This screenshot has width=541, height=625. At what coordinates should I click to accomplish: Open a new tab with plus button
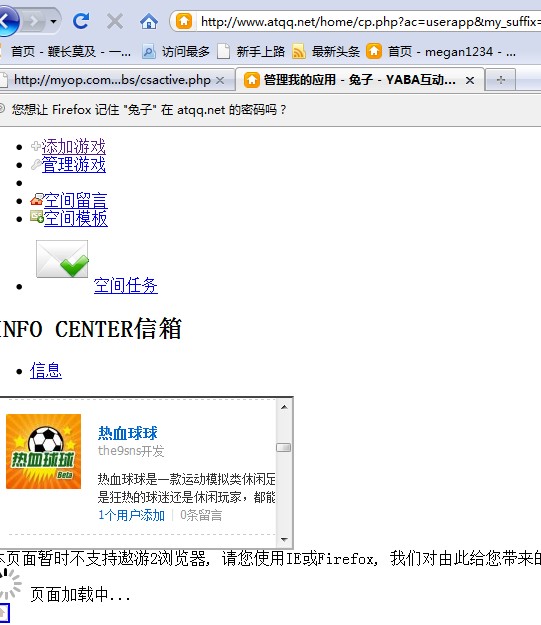(x=501, y=80)
